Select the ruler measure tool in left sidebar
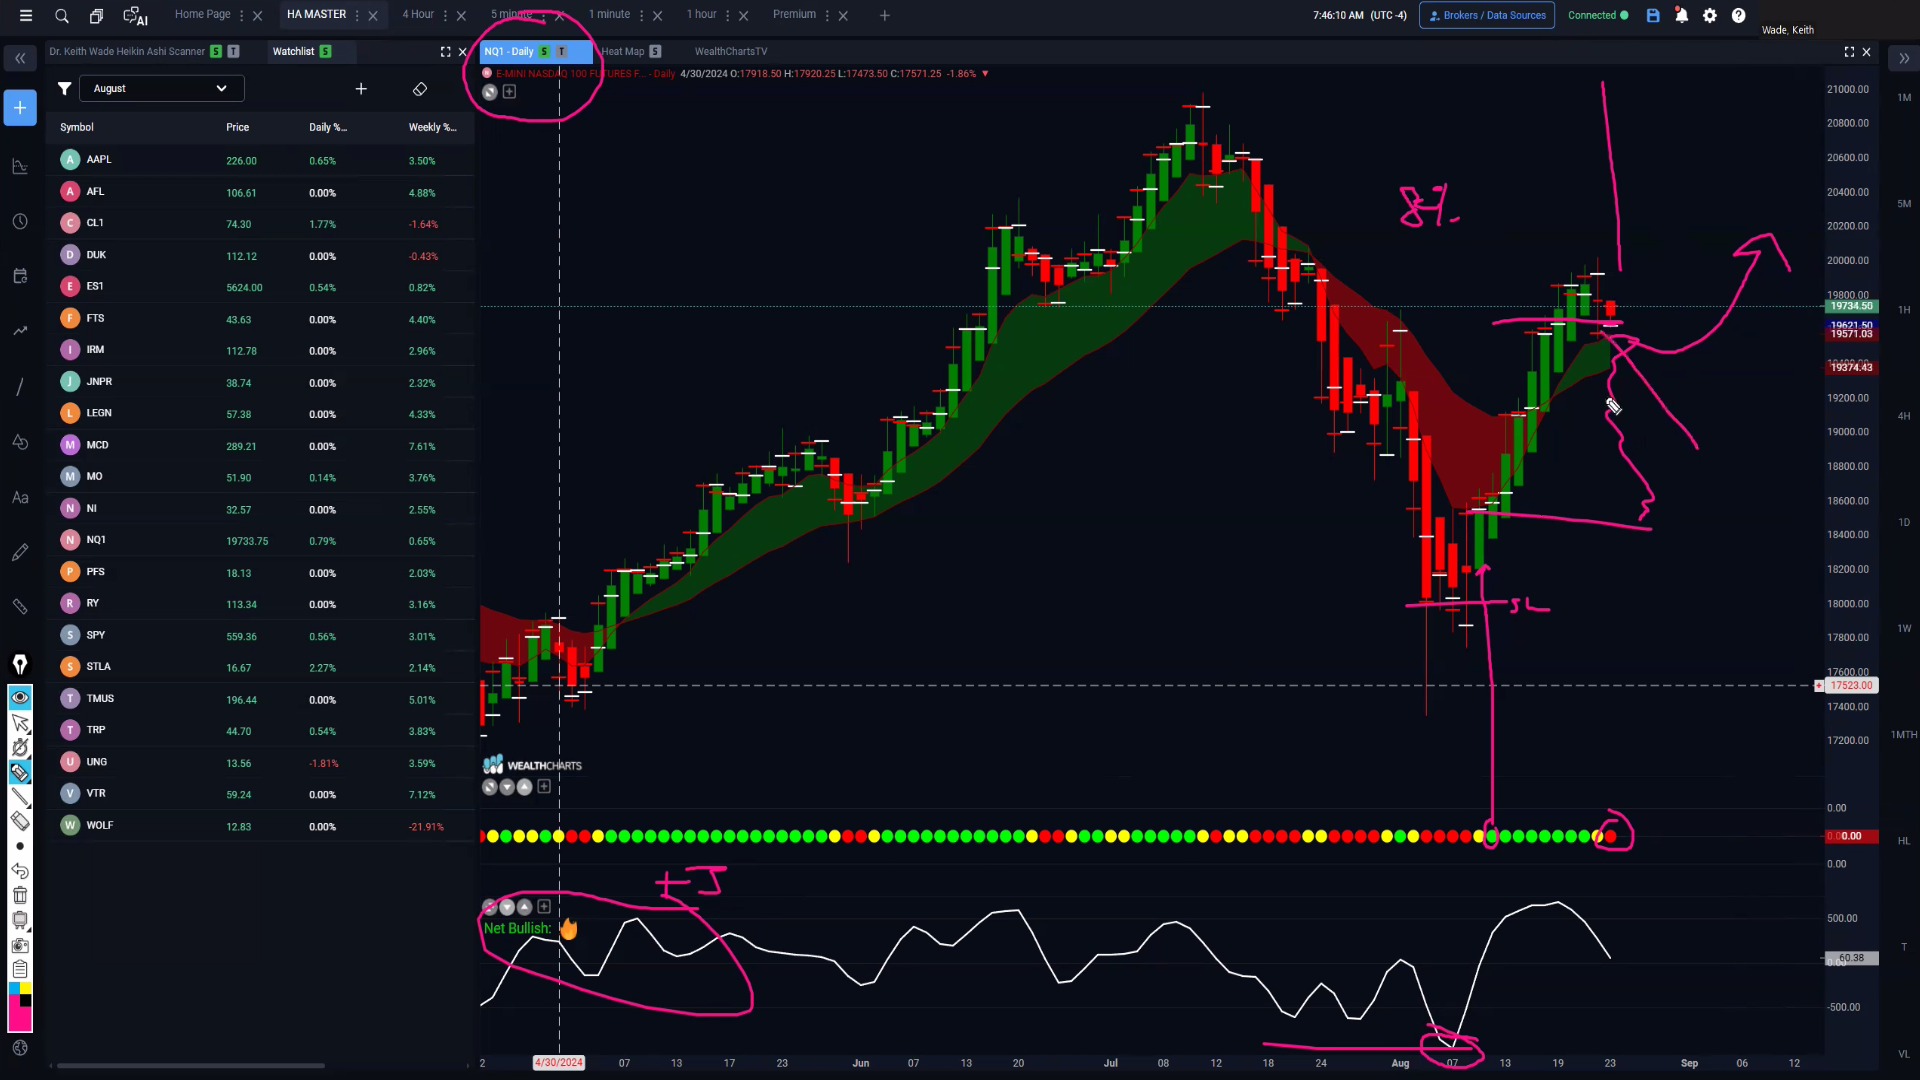This screenshot has height=1080, width=1920. point(20,607)
